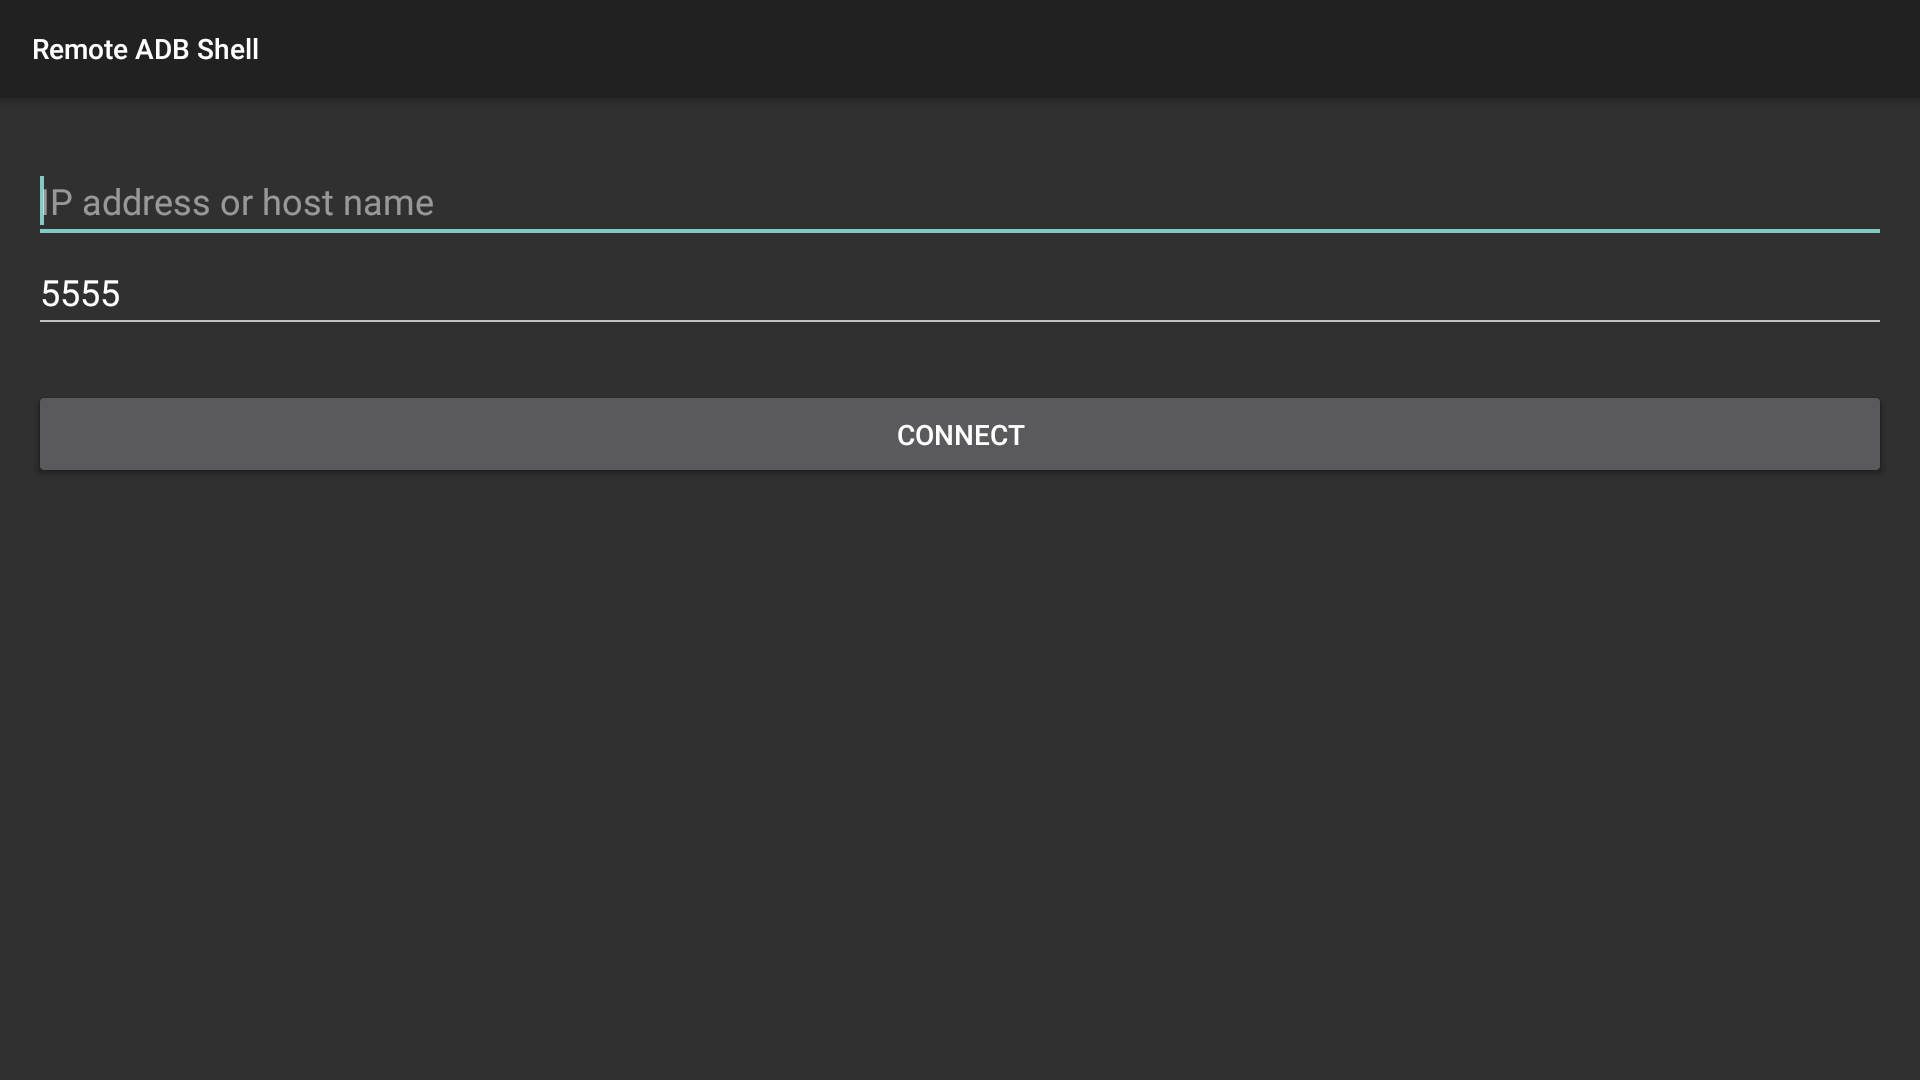The image size is (1920, 1080).
Task: Click inside the host name placeholder text
Action: (238, 203)
